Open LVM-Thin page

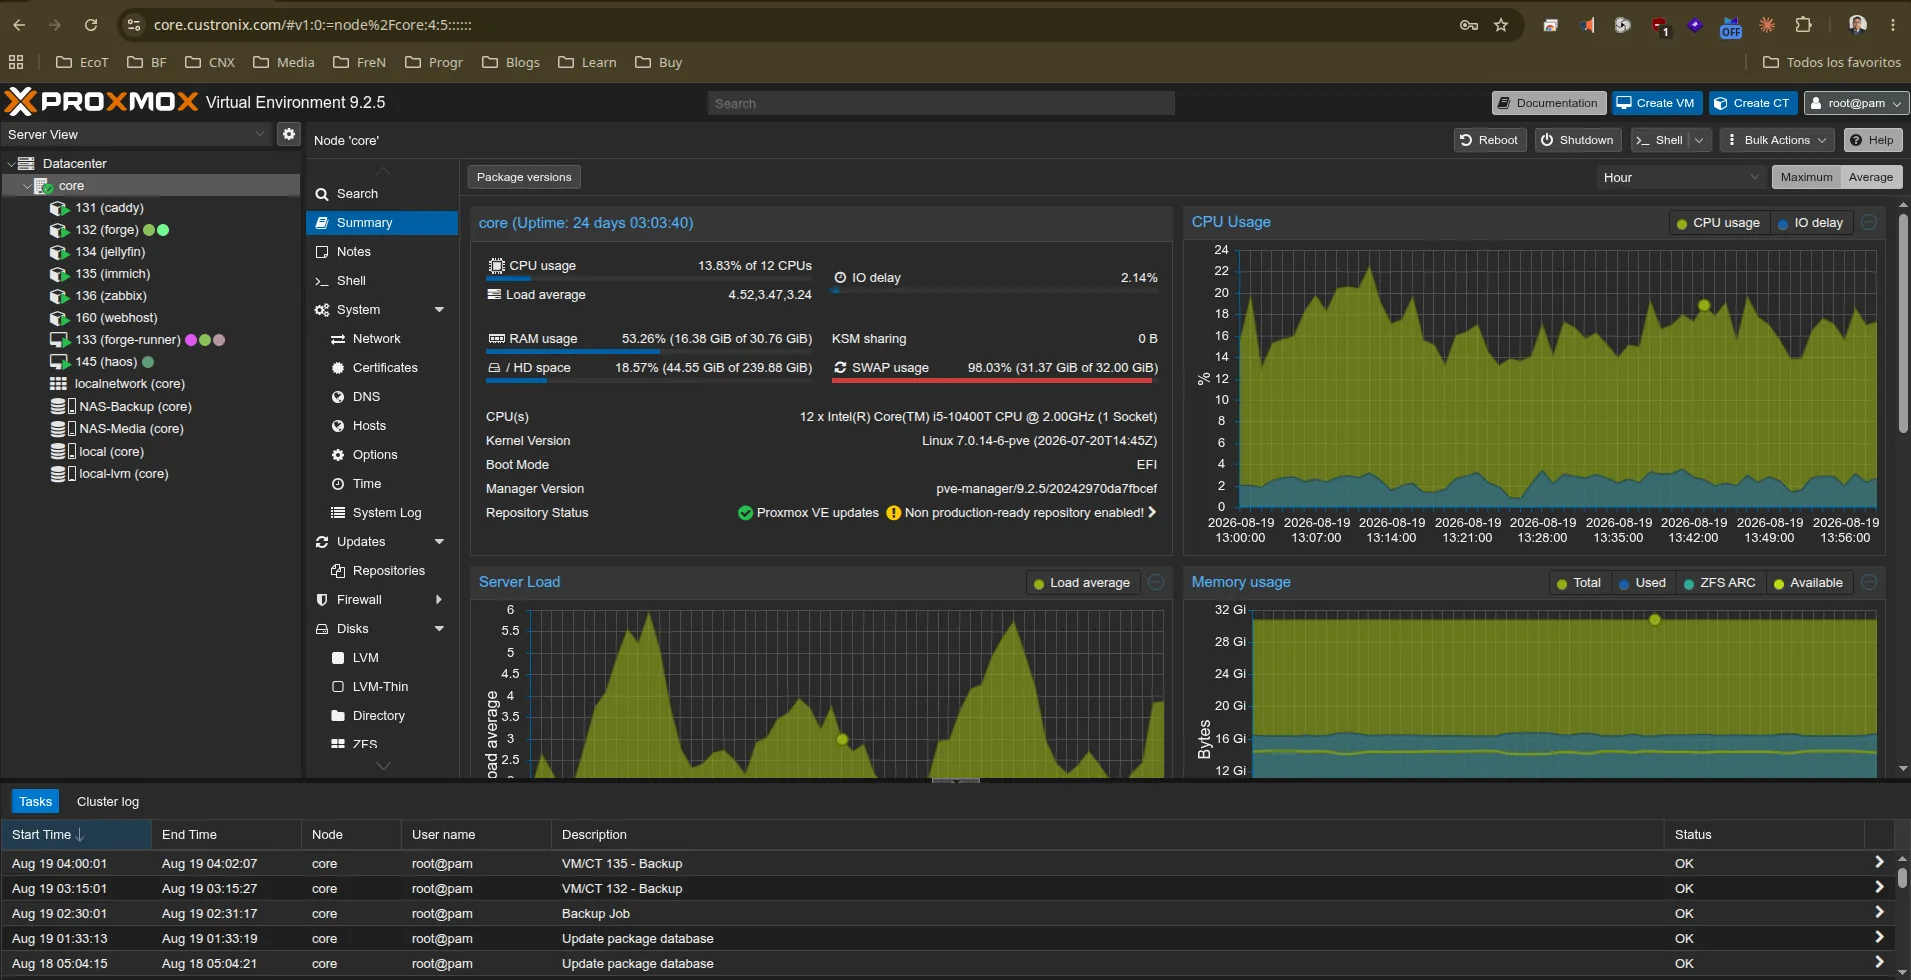(x=382, y=687)
